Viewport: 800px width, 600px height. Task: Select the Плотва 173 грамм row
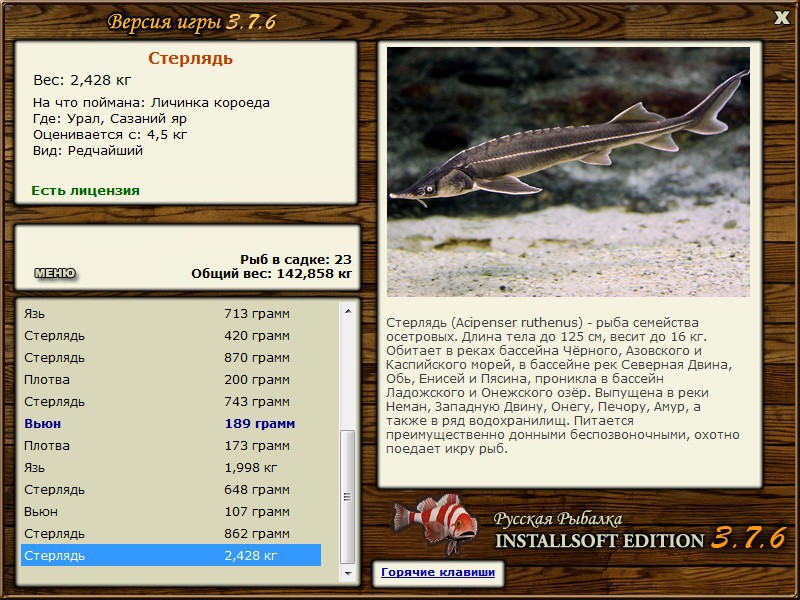(x=171, y=445)
